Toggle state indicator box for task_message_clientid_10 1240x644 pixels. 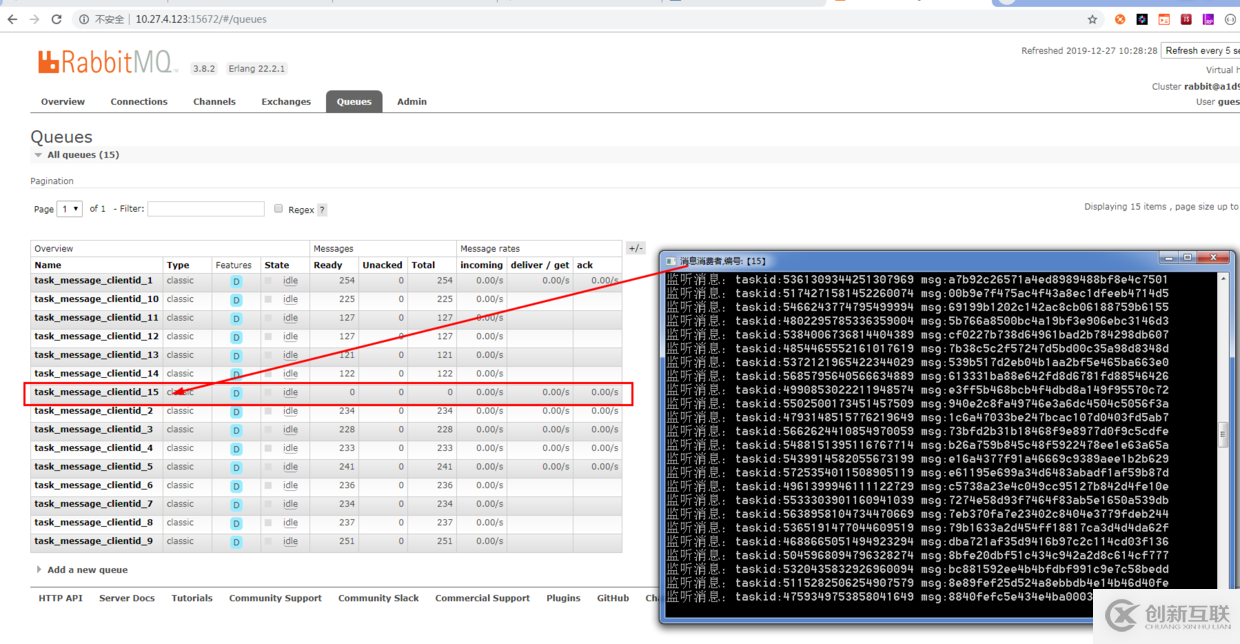tap(268, 299)
